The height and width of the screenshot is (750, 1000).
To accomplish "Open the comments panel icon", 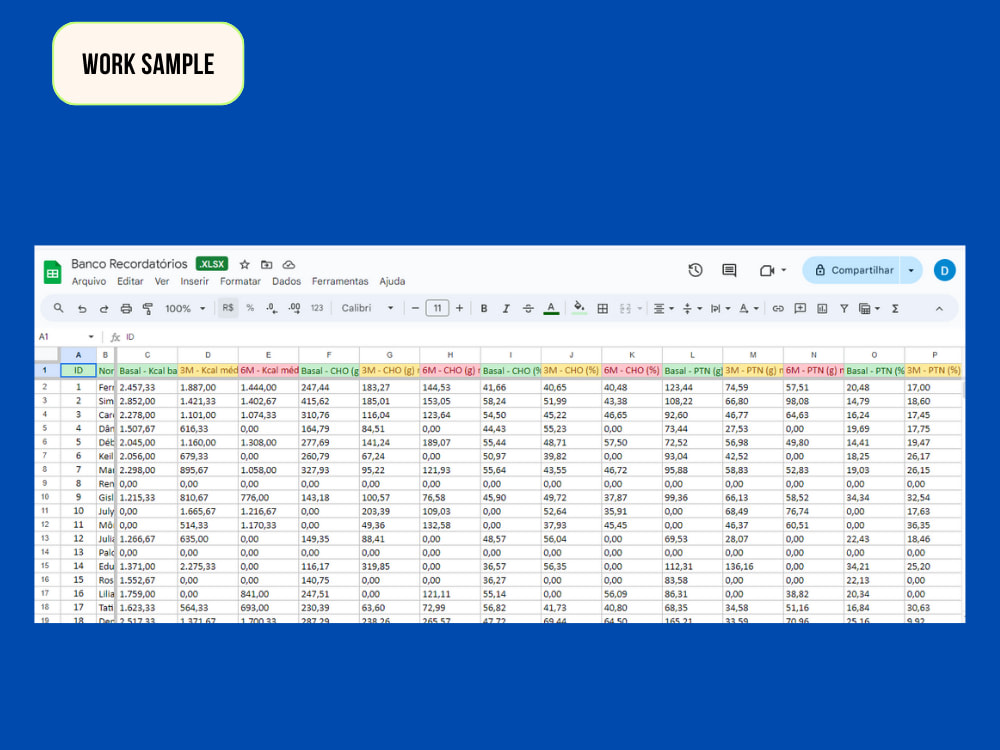I will [x=729, y=270].
